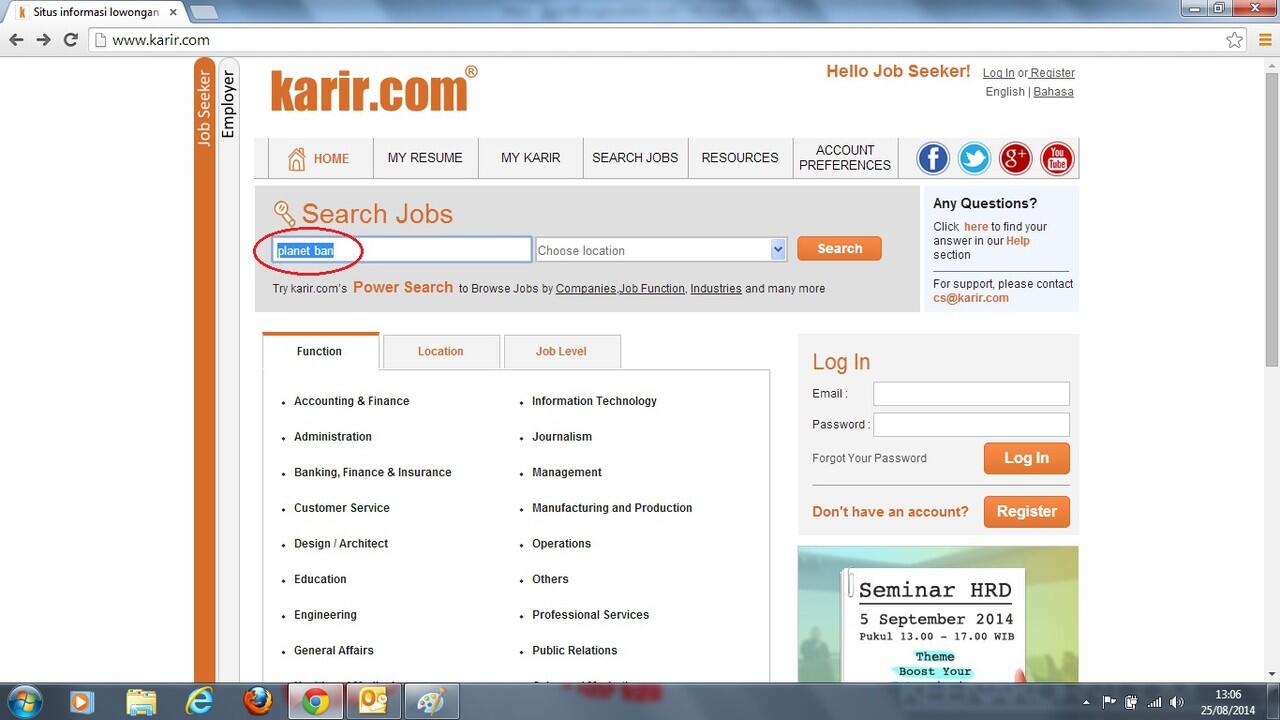Select the Function tab
Screen dimensions: 1280x720
point(320,351)
